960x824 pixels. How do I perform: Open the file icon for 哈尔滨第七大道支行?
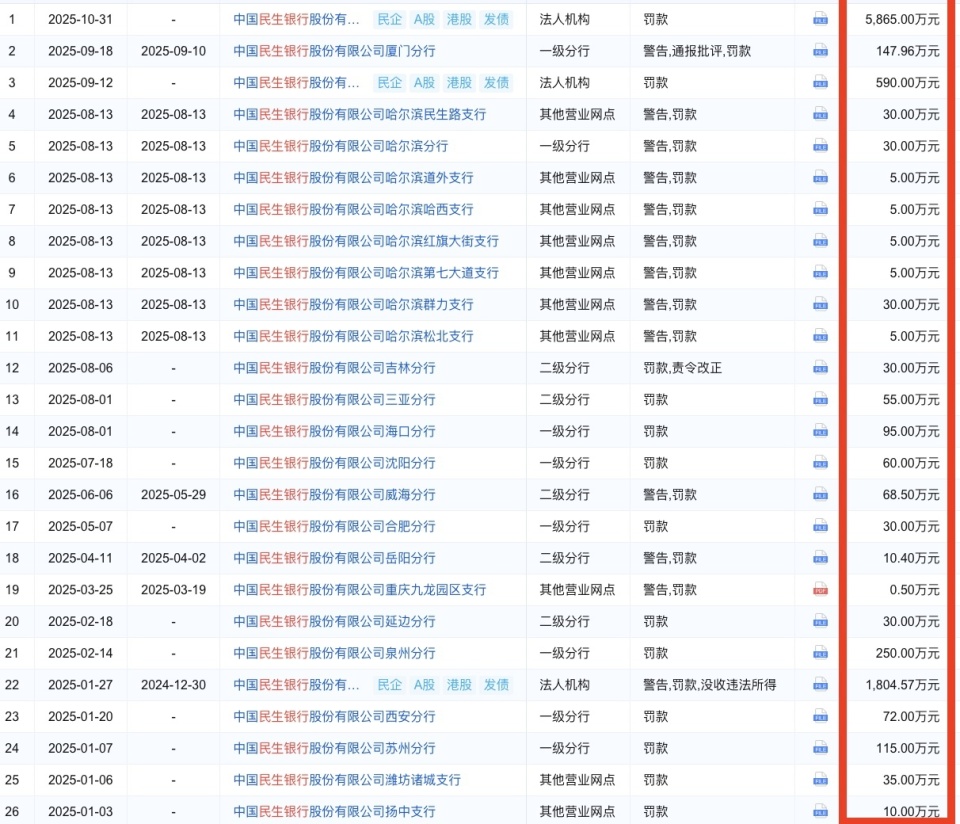(820, 273)
